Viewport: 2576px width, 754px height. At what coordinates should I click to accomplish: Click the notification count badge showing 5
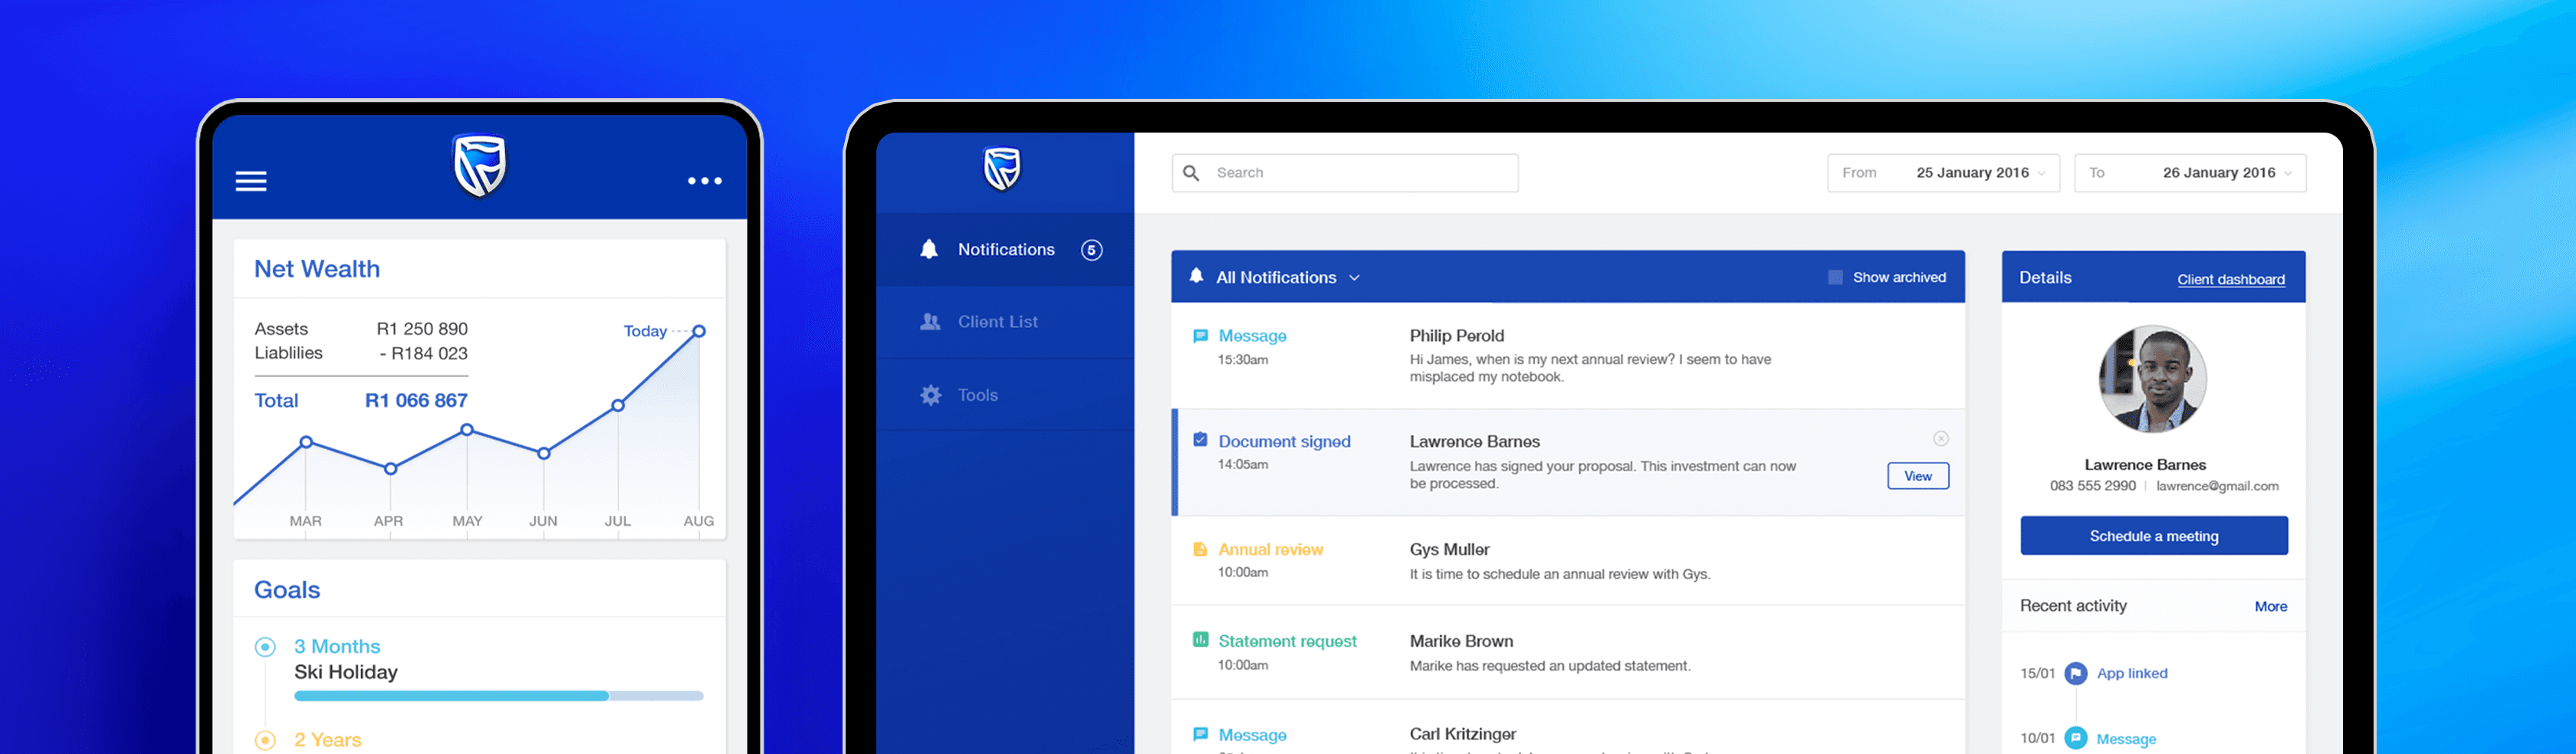tap(1092, 250)
